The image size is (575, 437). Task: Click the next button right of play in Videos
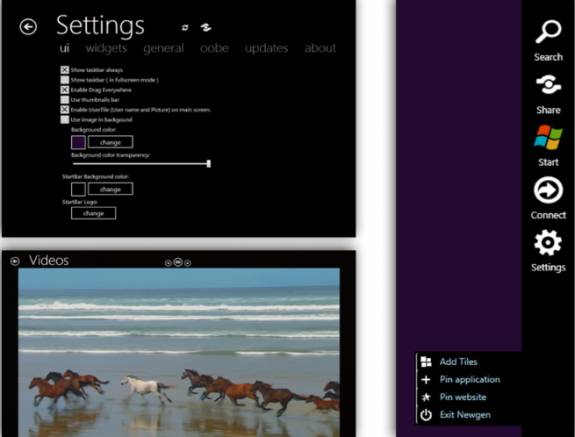coord(188,263)
